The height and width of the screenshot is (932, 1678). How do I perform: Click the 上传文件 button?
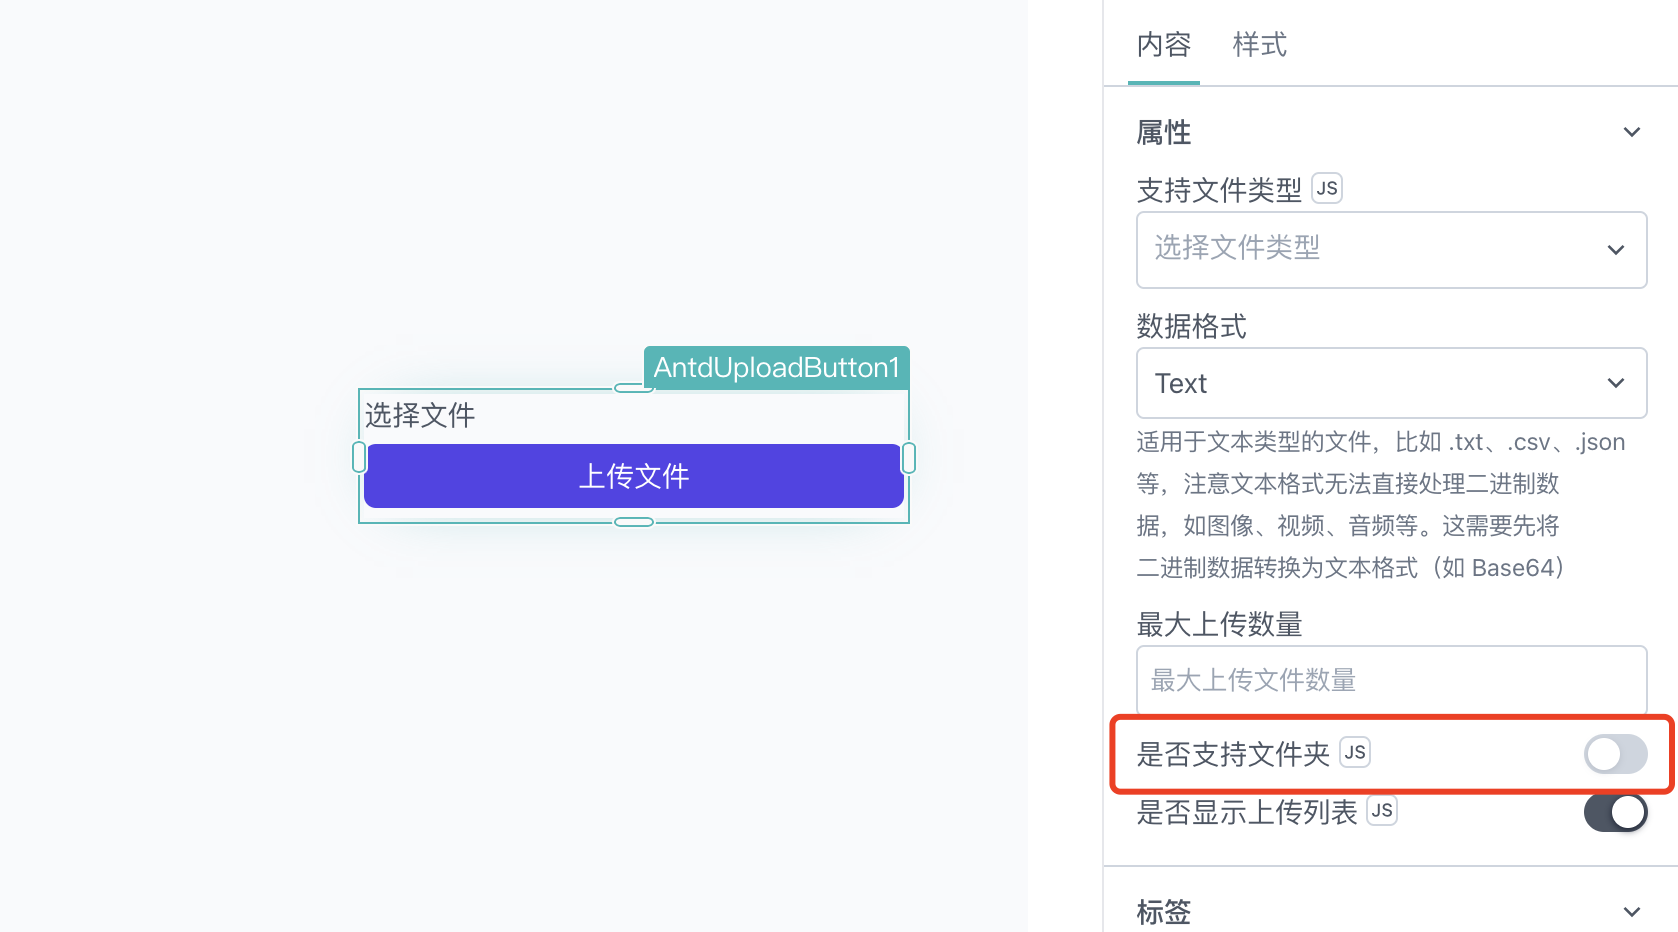pyautogui.click(x=634, y=476)
